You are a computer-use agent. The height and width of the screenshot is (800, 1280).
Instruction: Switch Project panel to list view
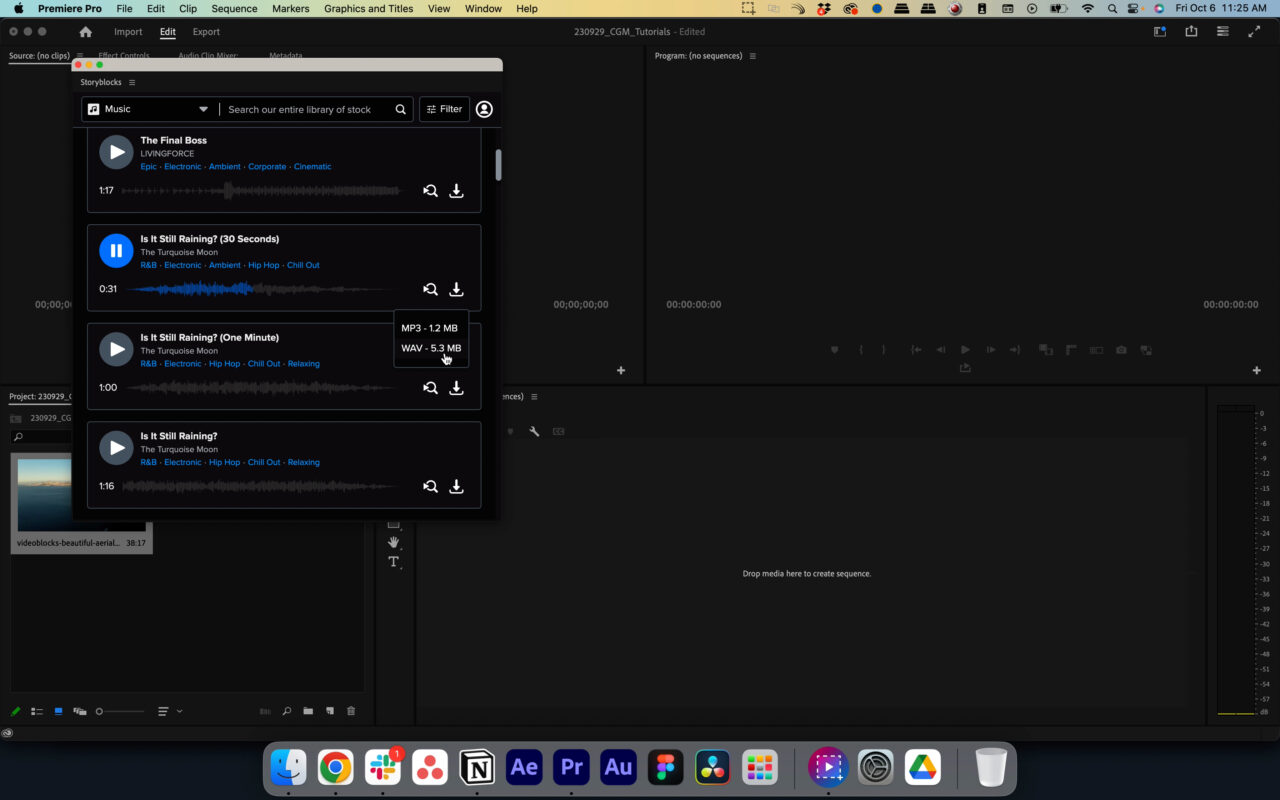click(x=37, y=711)
